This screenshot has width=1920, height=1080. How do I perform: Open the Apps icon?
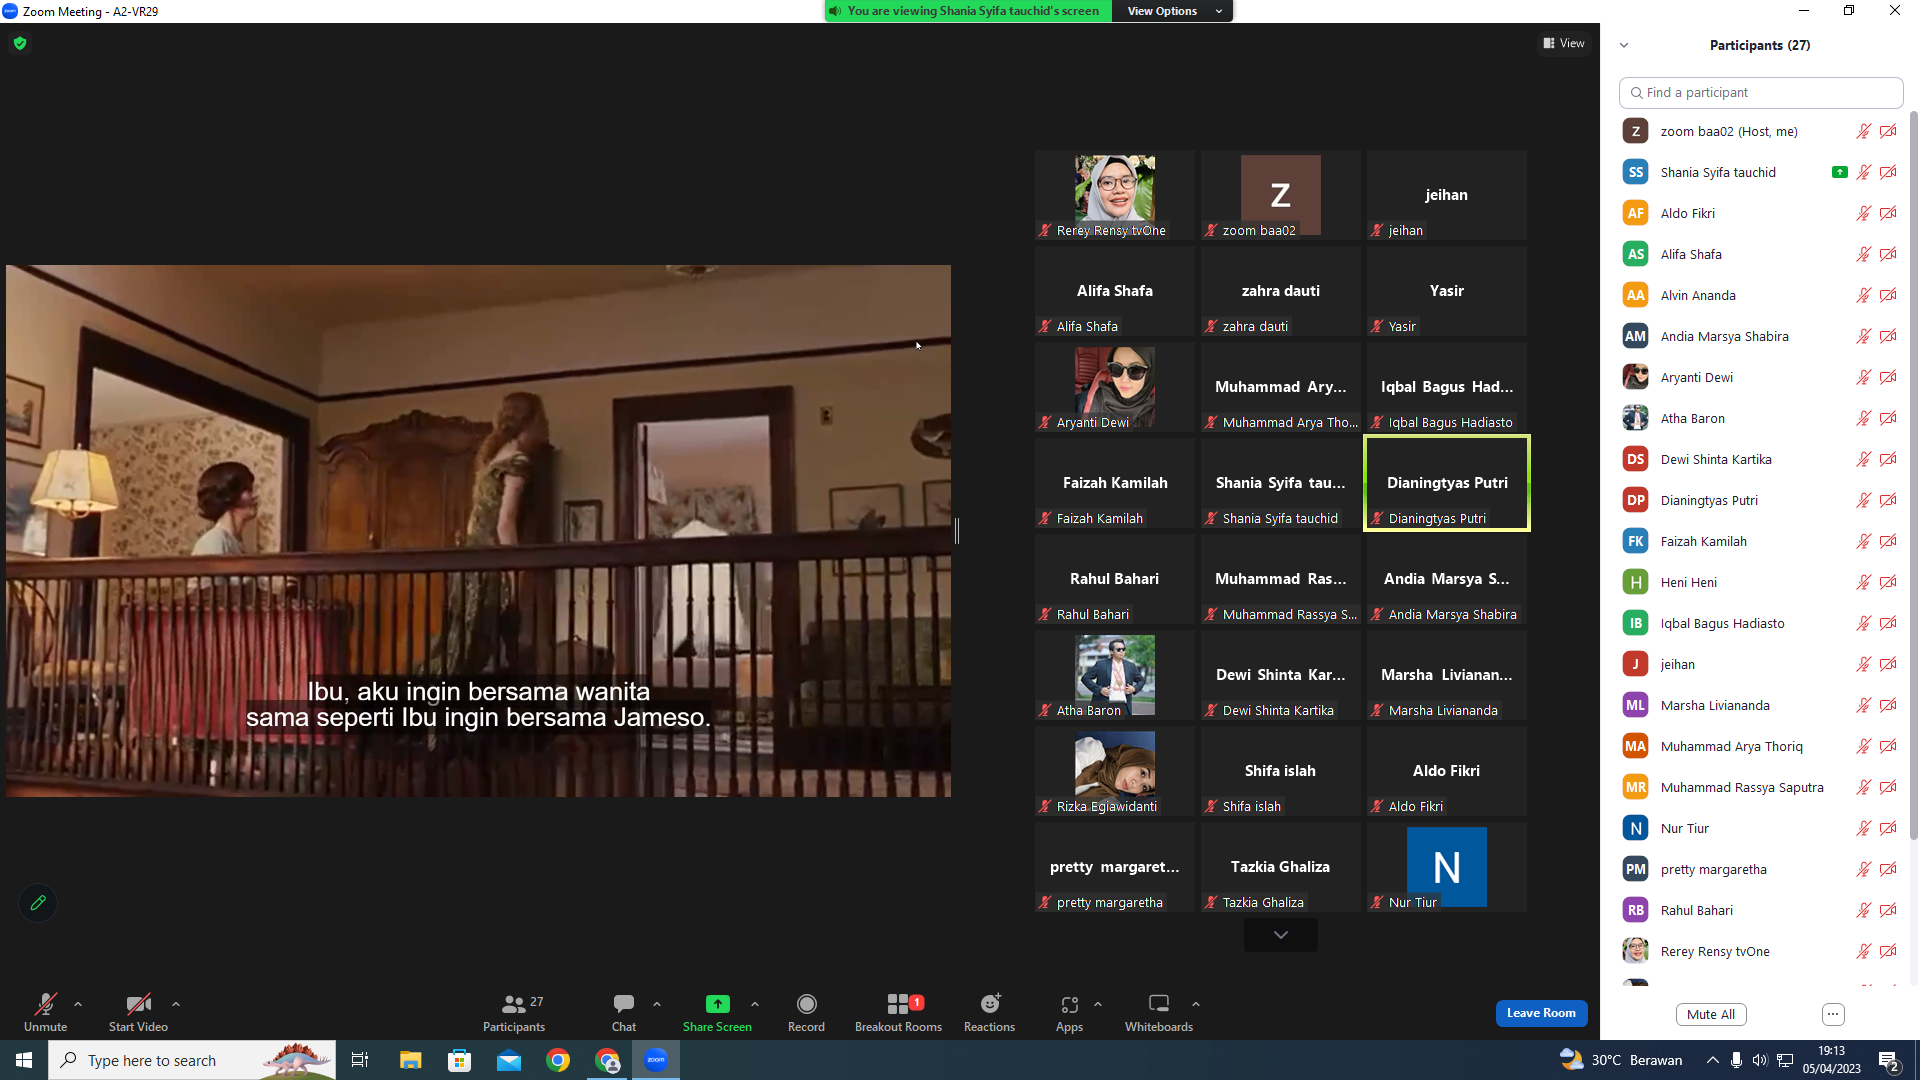pyautogui.click(x=1069, y=1004)
